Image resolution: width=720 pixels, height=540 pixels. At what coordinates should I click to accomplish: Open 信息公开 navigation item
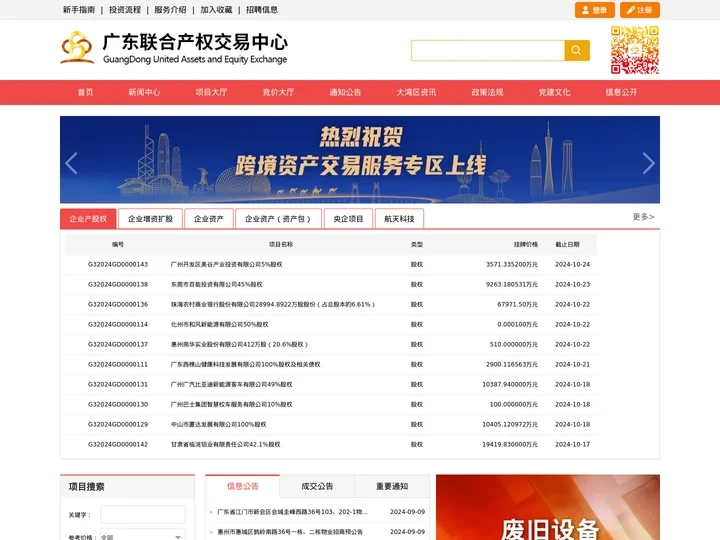[x=621, y=92]
